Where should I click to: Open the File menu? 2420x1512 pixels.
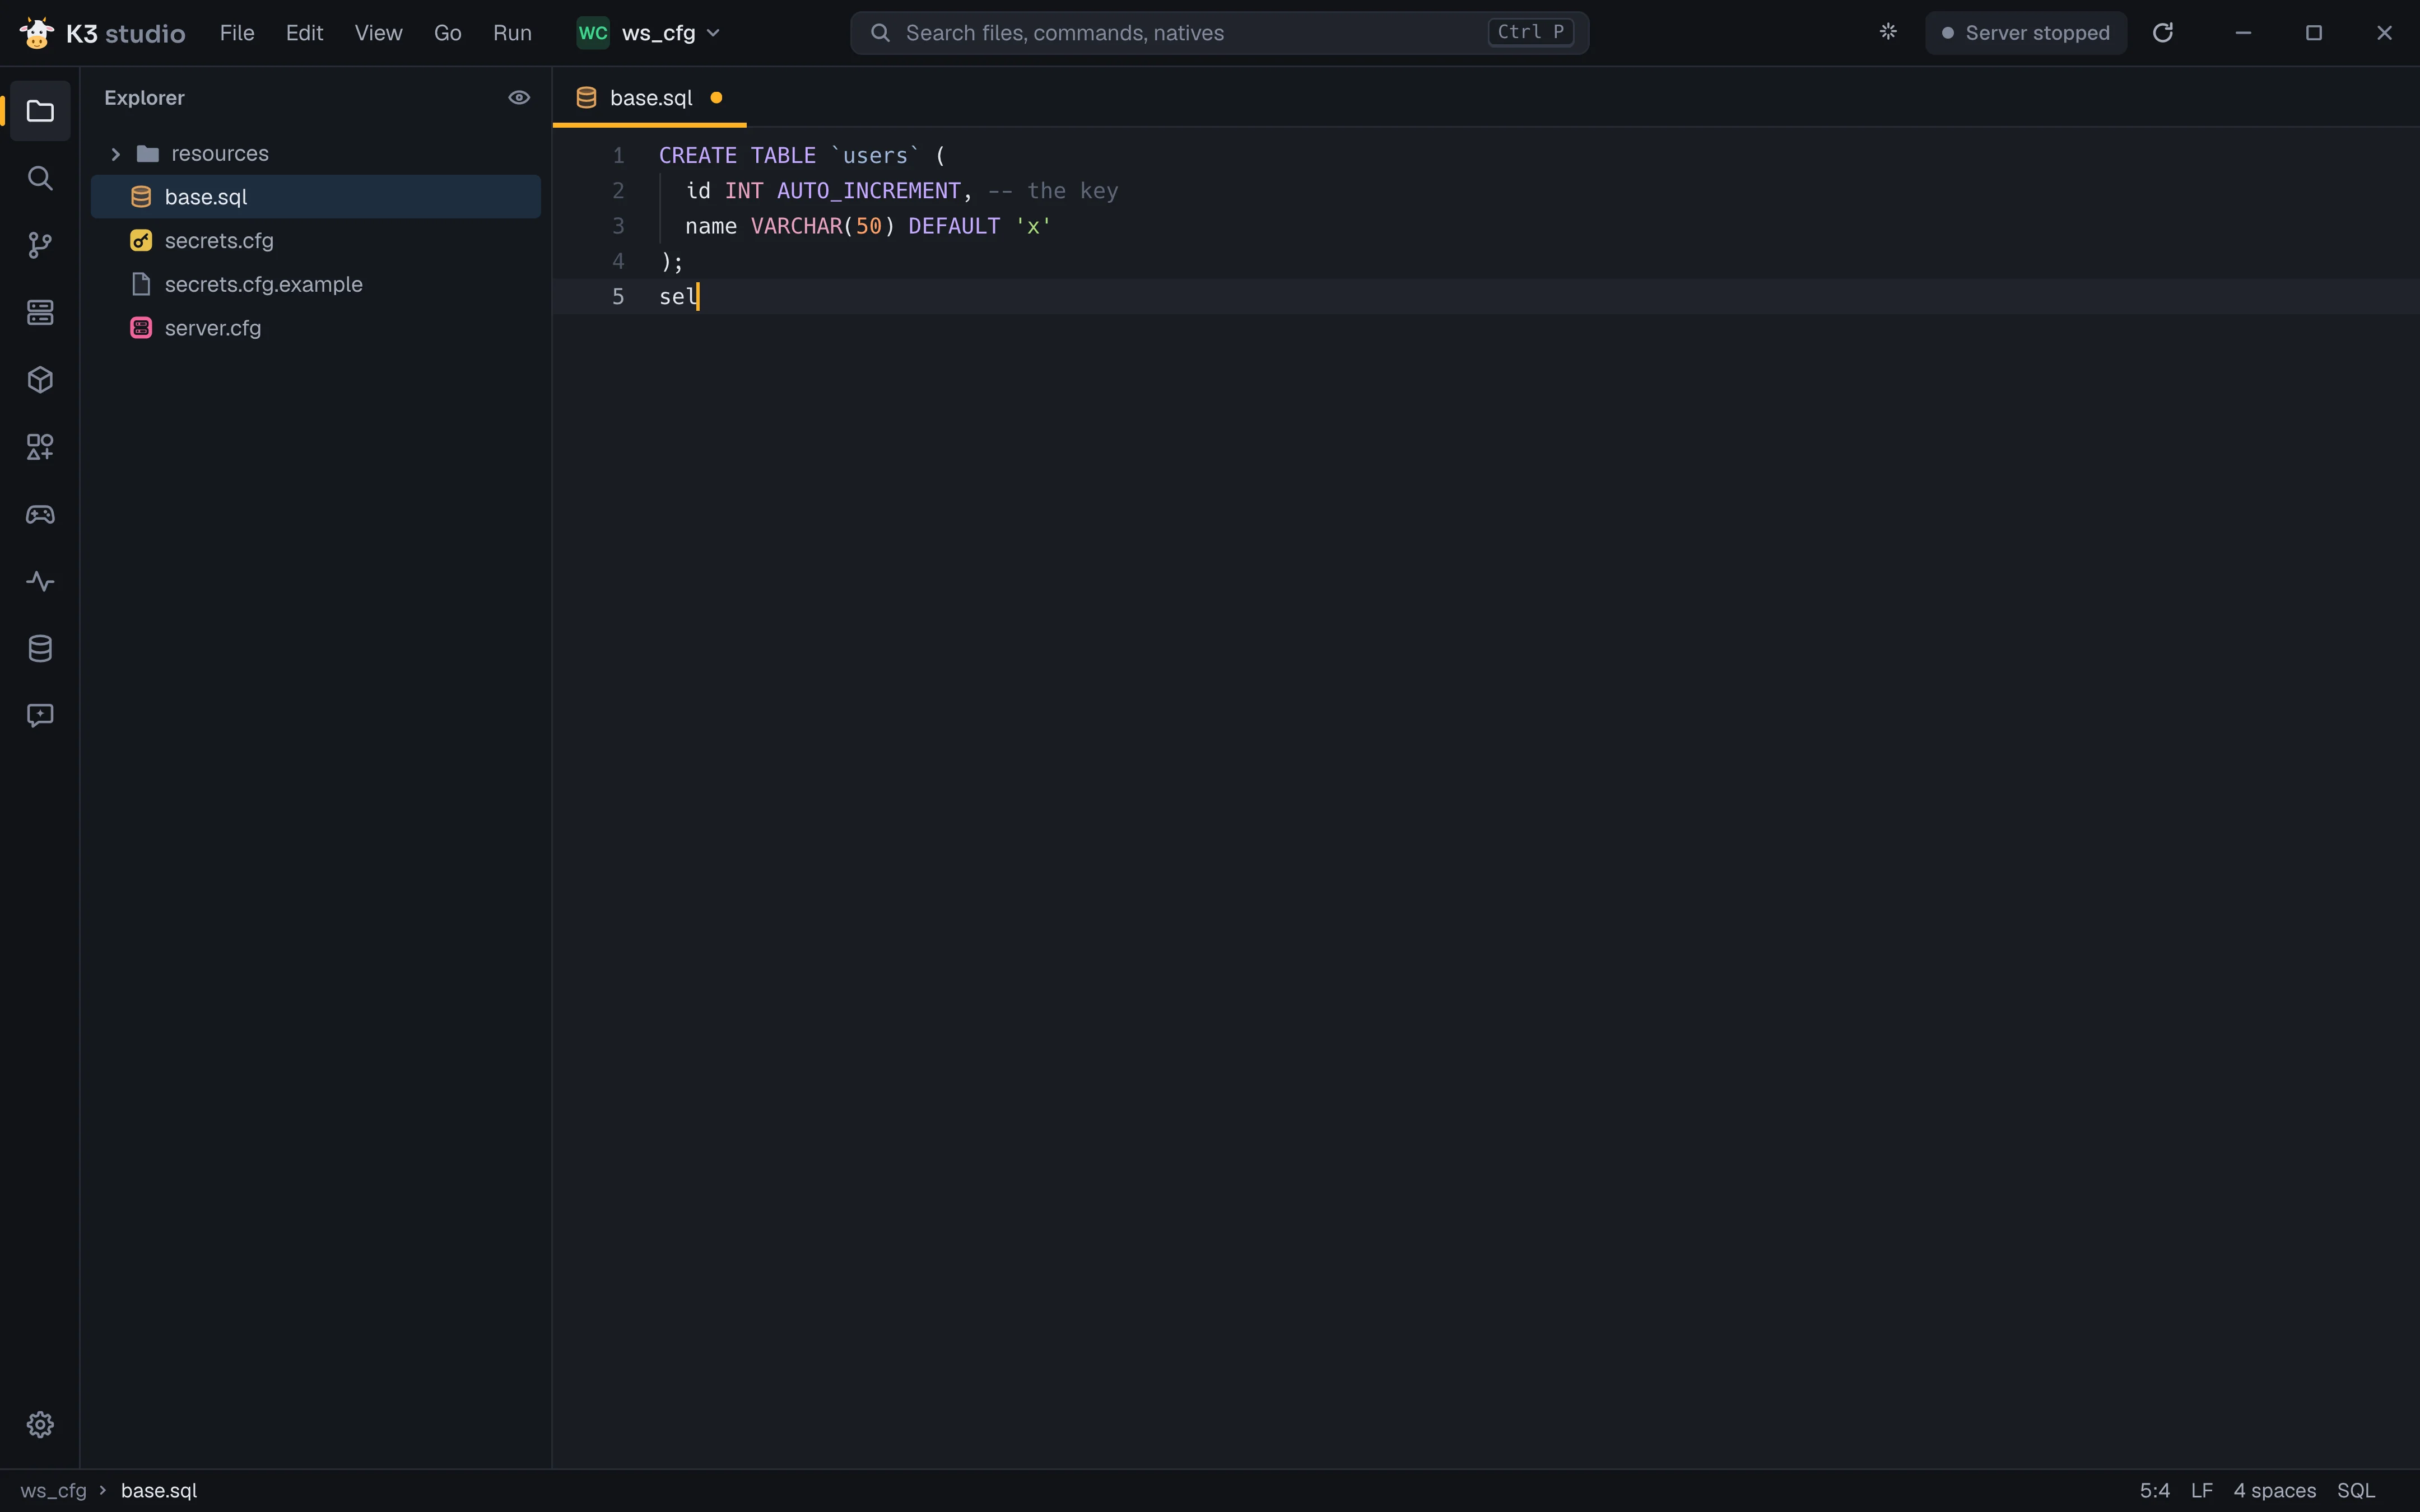pos(237,33)
